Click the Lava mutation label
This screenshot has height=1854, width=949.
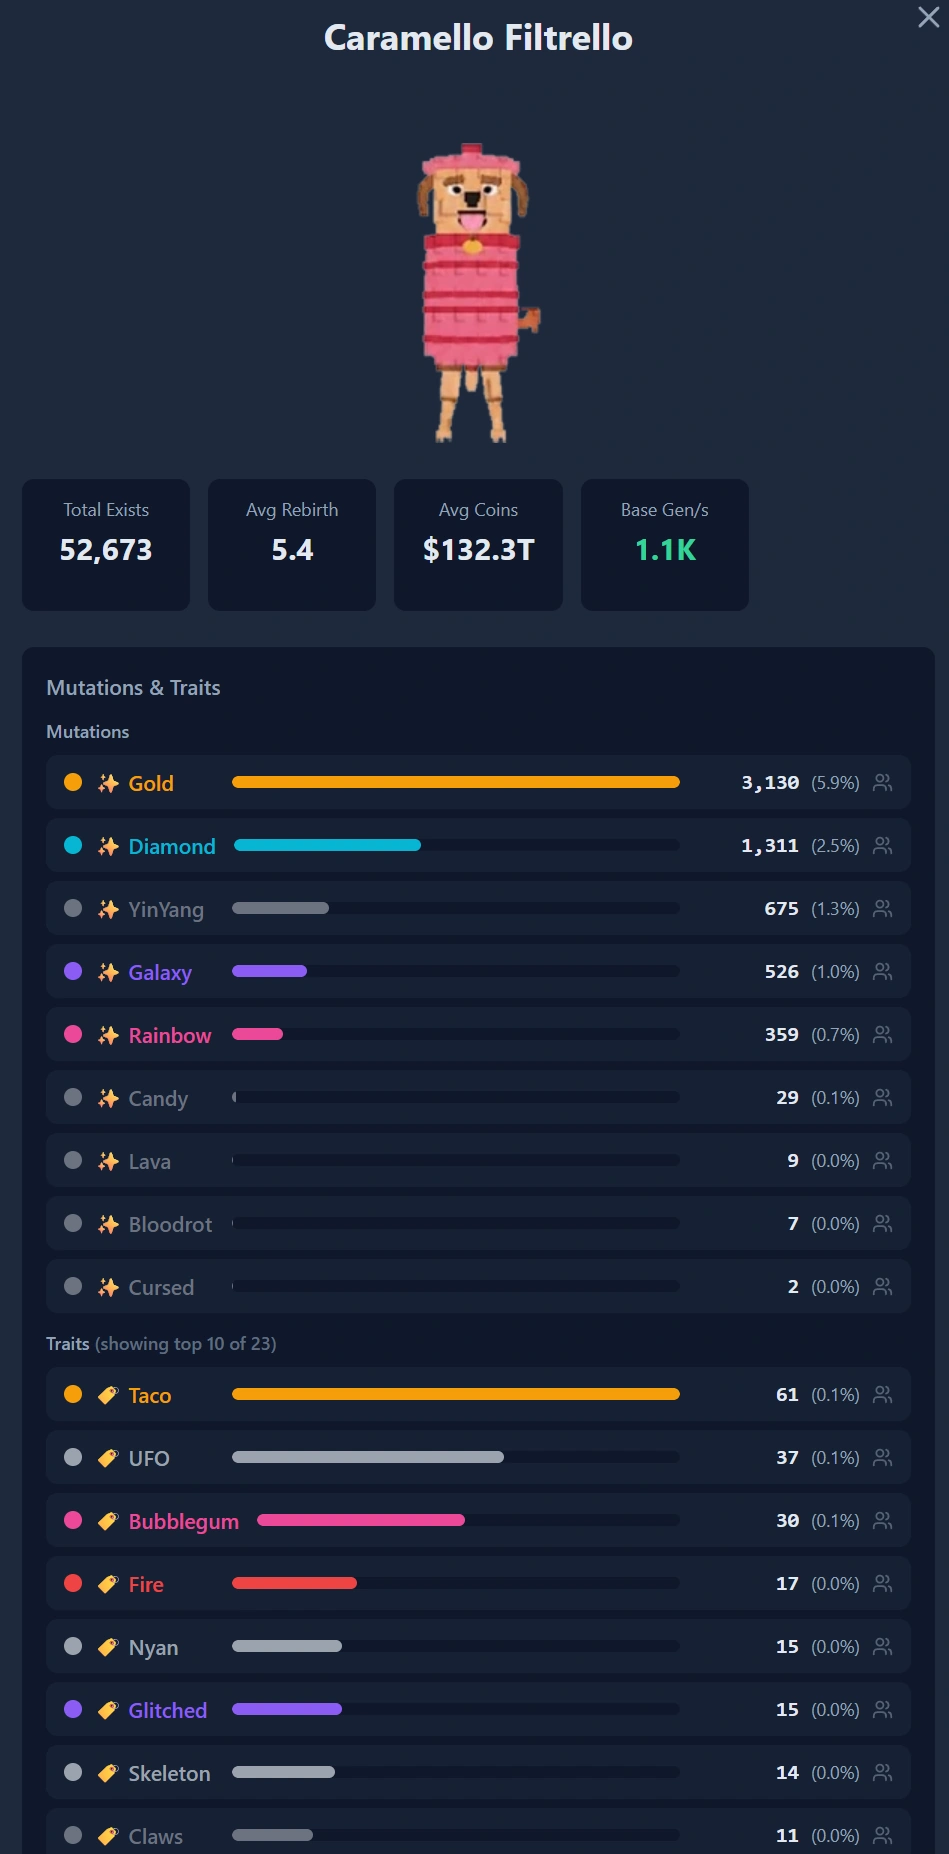coord(149,1161)
